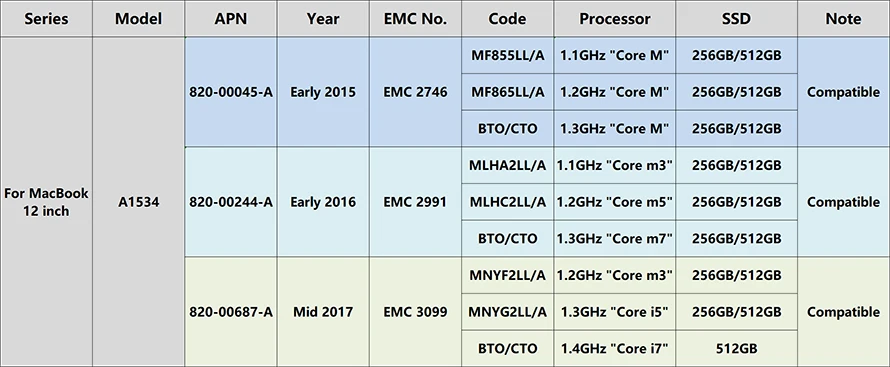Image resolution: width=890 pixels, height=367 pixels.
Task: Click code MNYG2LL/A
Action: tap(507, 311)
